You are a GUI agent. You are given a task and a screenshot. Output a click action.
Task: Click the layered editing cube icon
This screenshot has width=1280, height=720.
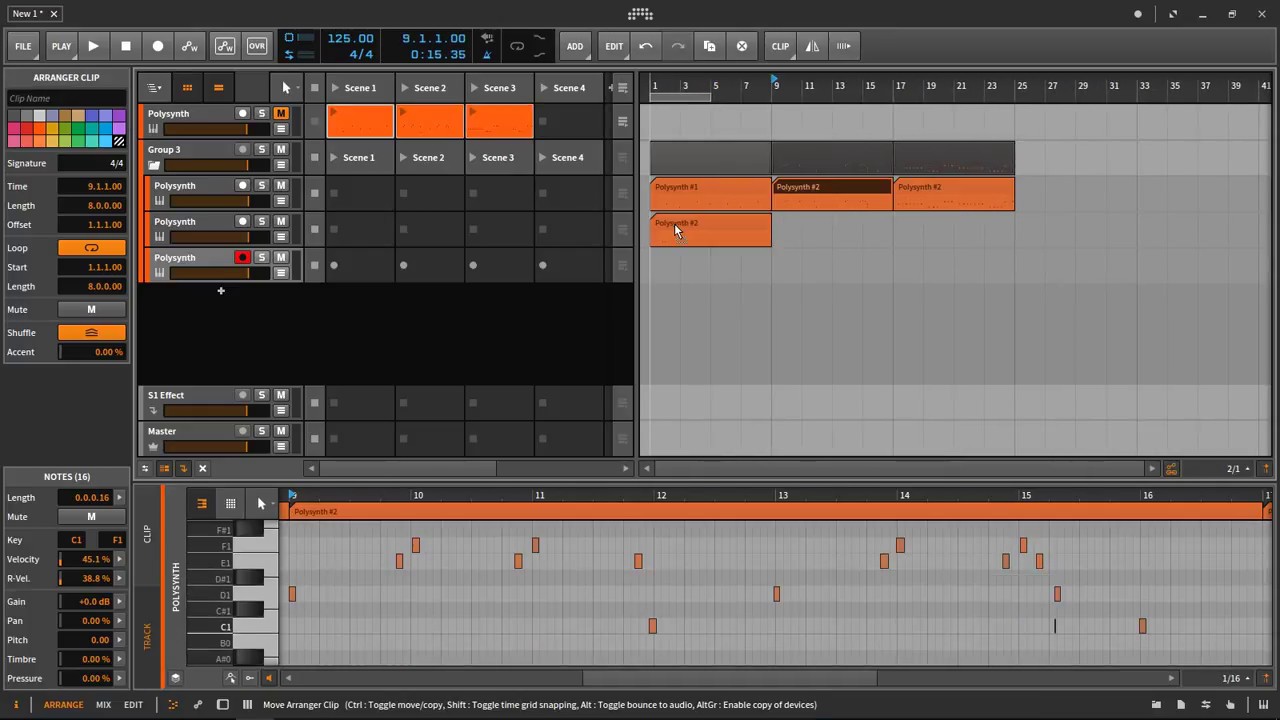[x=175, y=678]
